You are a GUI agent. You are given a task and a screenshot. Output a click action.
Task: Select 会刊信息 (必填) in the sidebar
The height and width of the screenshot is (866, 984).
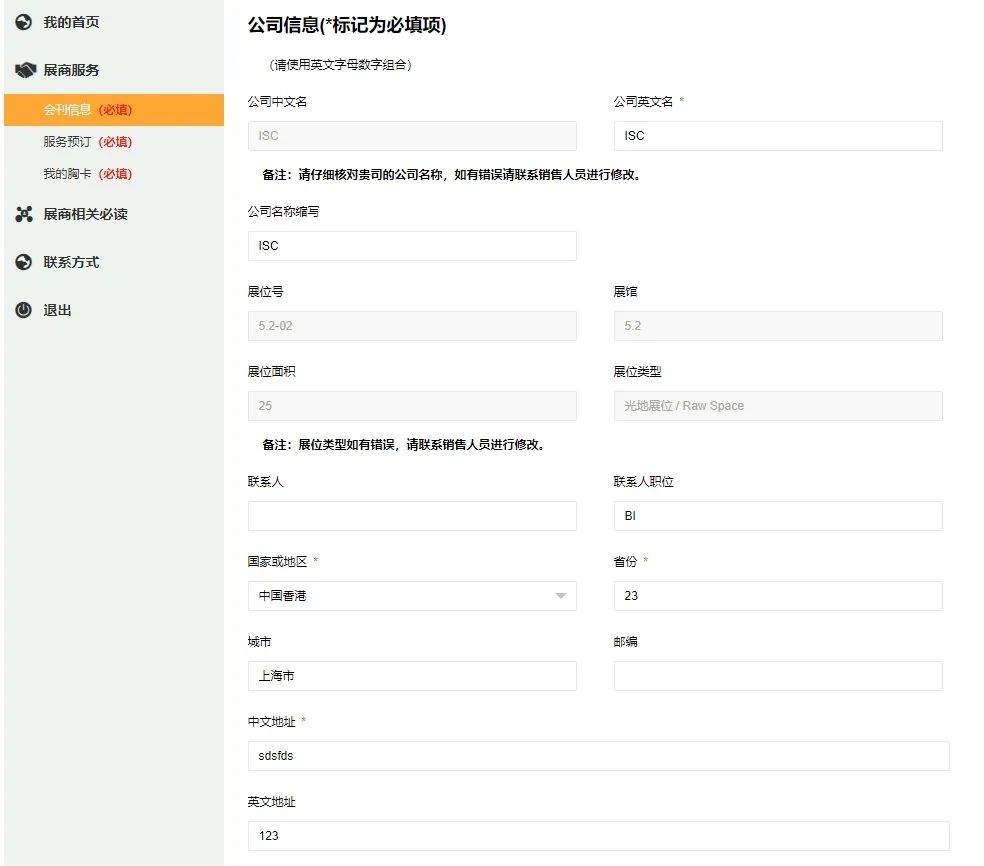click(114, 110)
